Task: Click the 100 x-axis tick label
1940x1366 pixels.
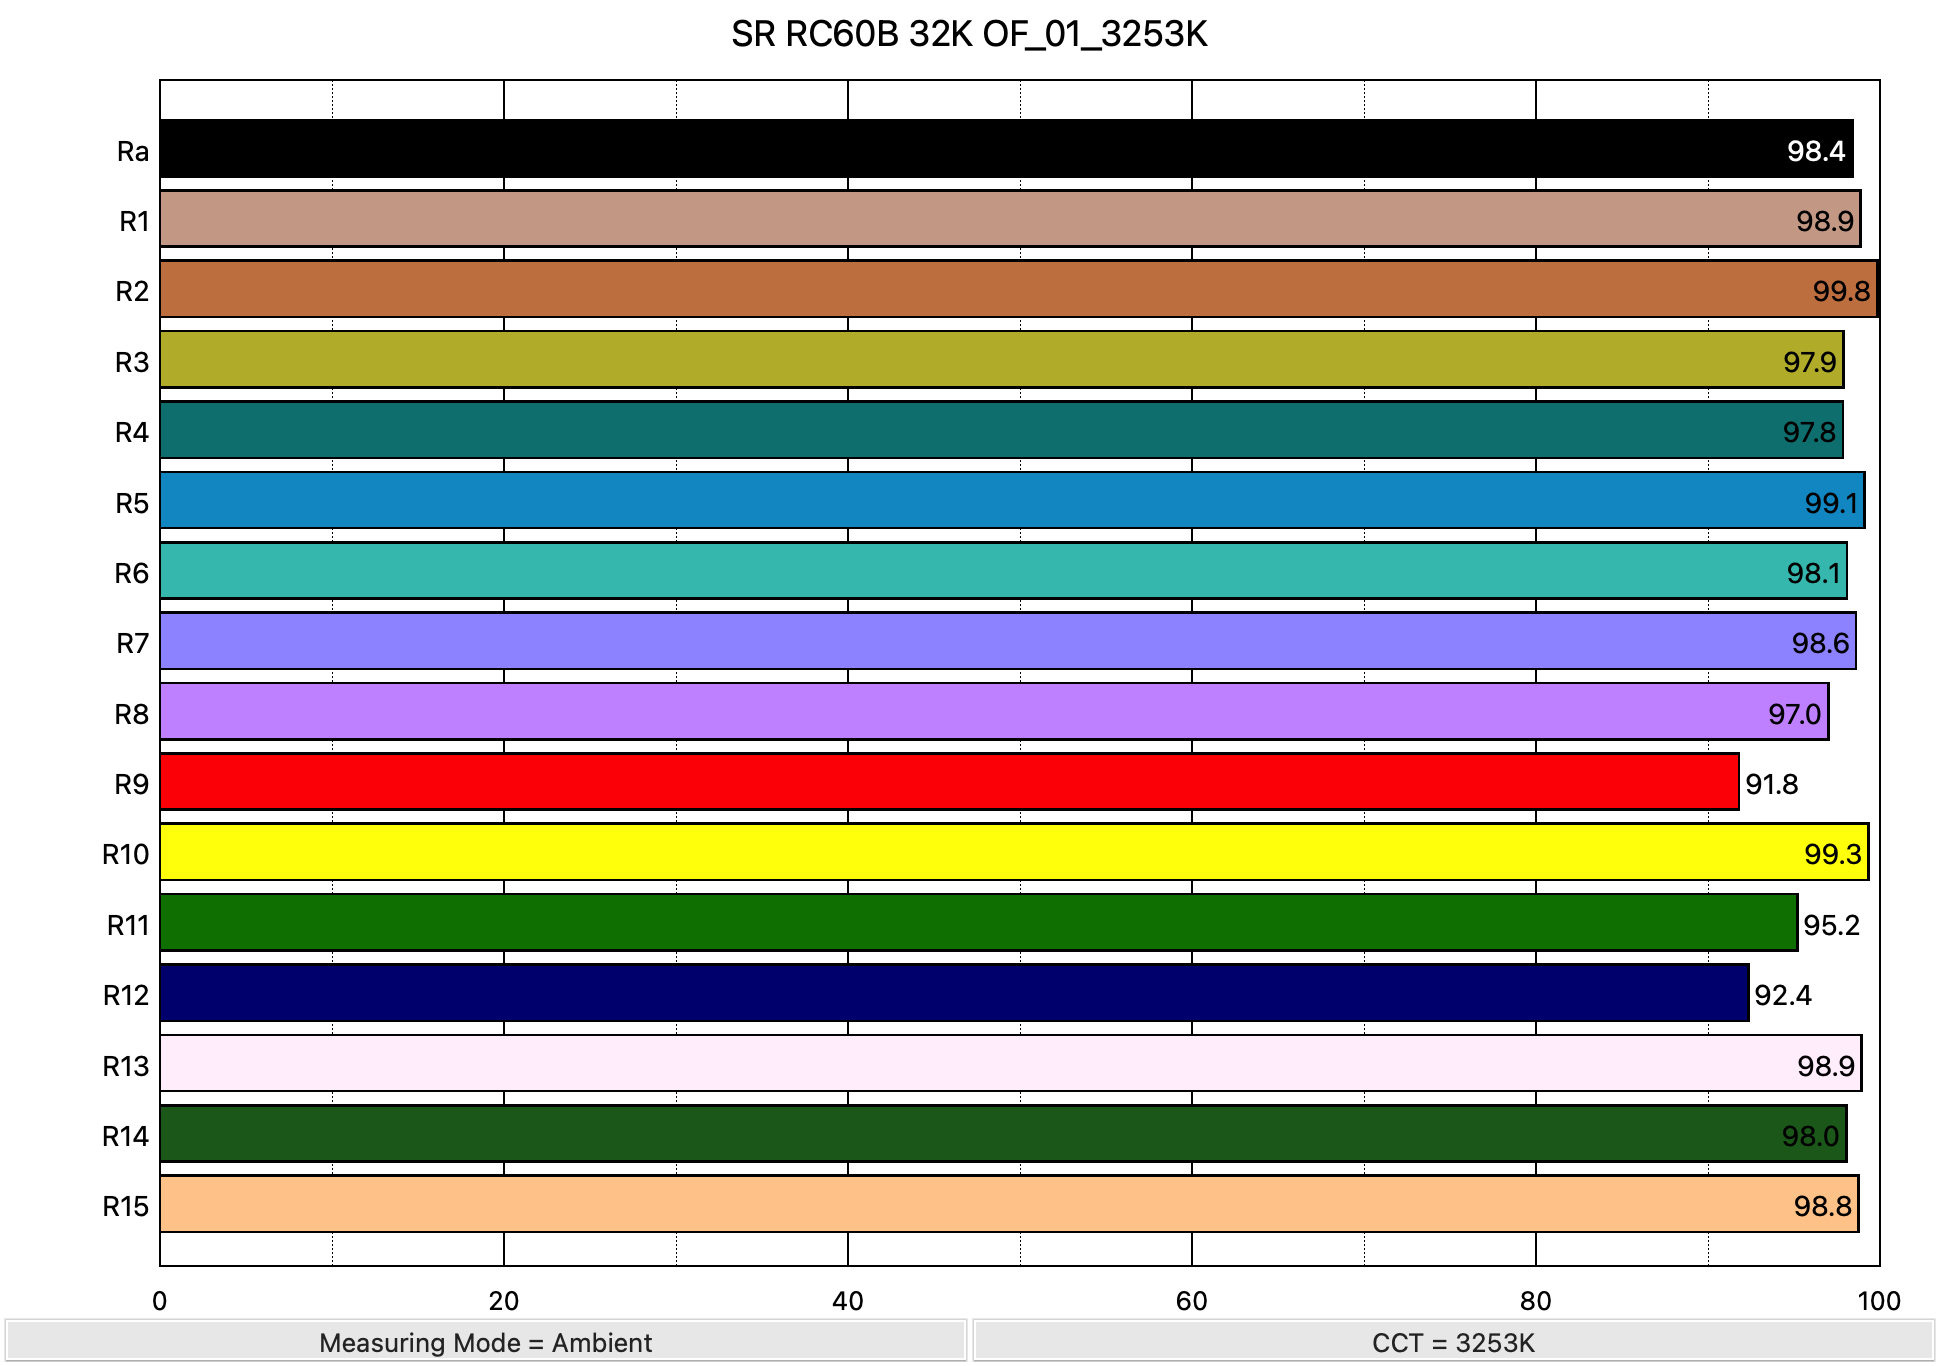Action: pos(1878,1300)
